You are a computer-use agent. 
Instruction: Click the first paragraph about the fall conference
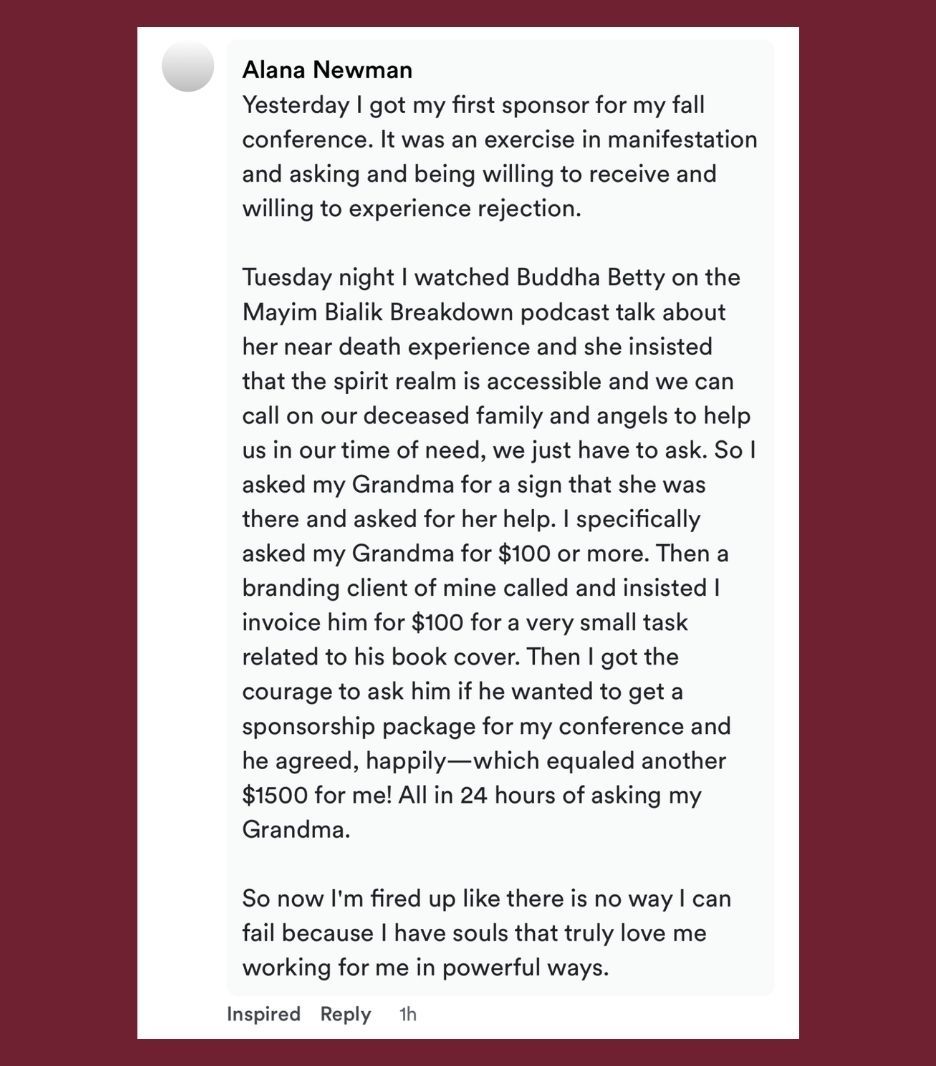499,156
